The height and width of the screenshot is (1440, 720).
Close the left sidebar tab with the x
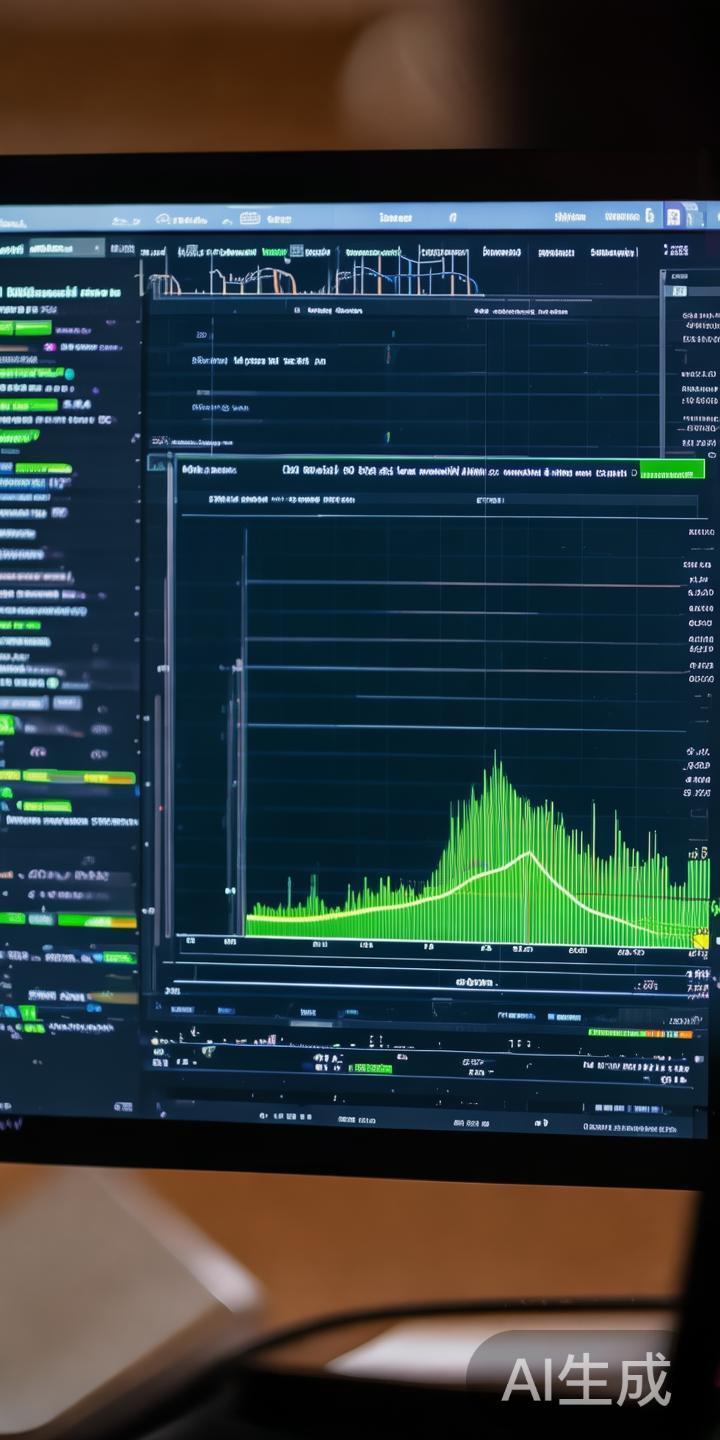click(x=96, y=247)
